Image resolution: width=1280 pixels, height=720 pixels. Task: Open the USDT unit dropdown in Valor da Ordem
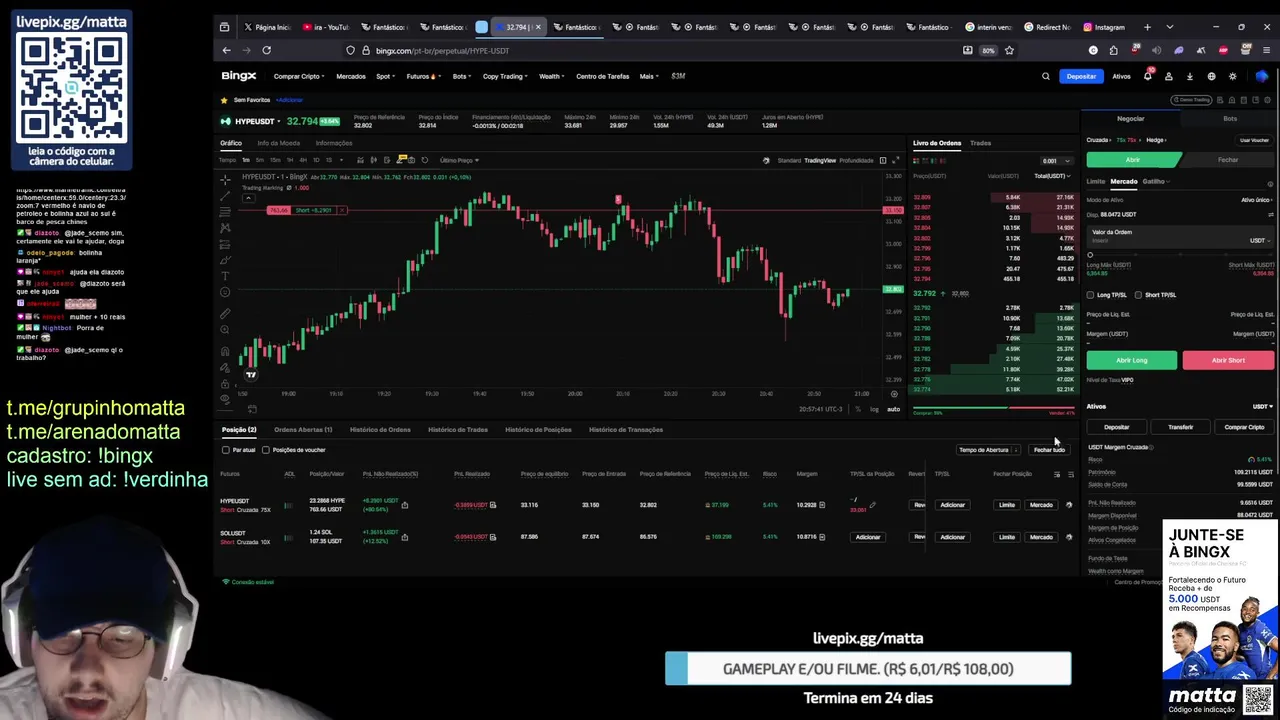(x=1260, y=241)
